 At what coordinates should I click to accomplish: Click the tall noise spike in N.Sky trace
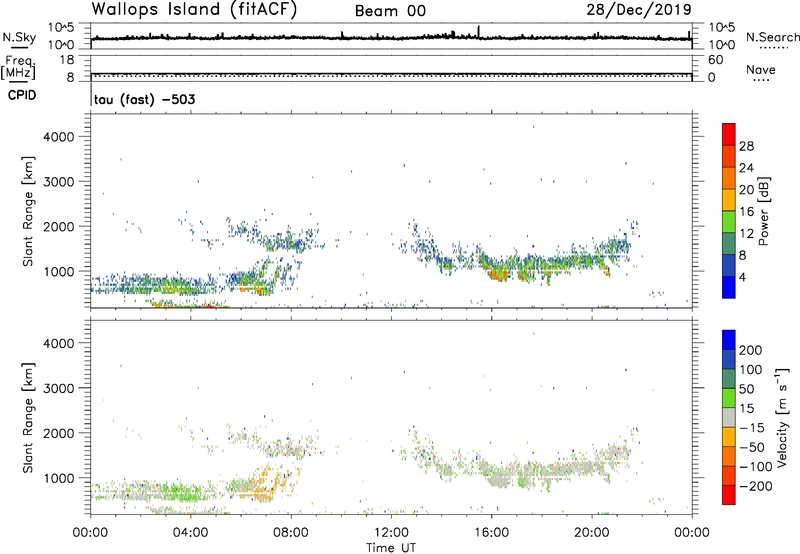pyautogui.click(x=479, y=32)
